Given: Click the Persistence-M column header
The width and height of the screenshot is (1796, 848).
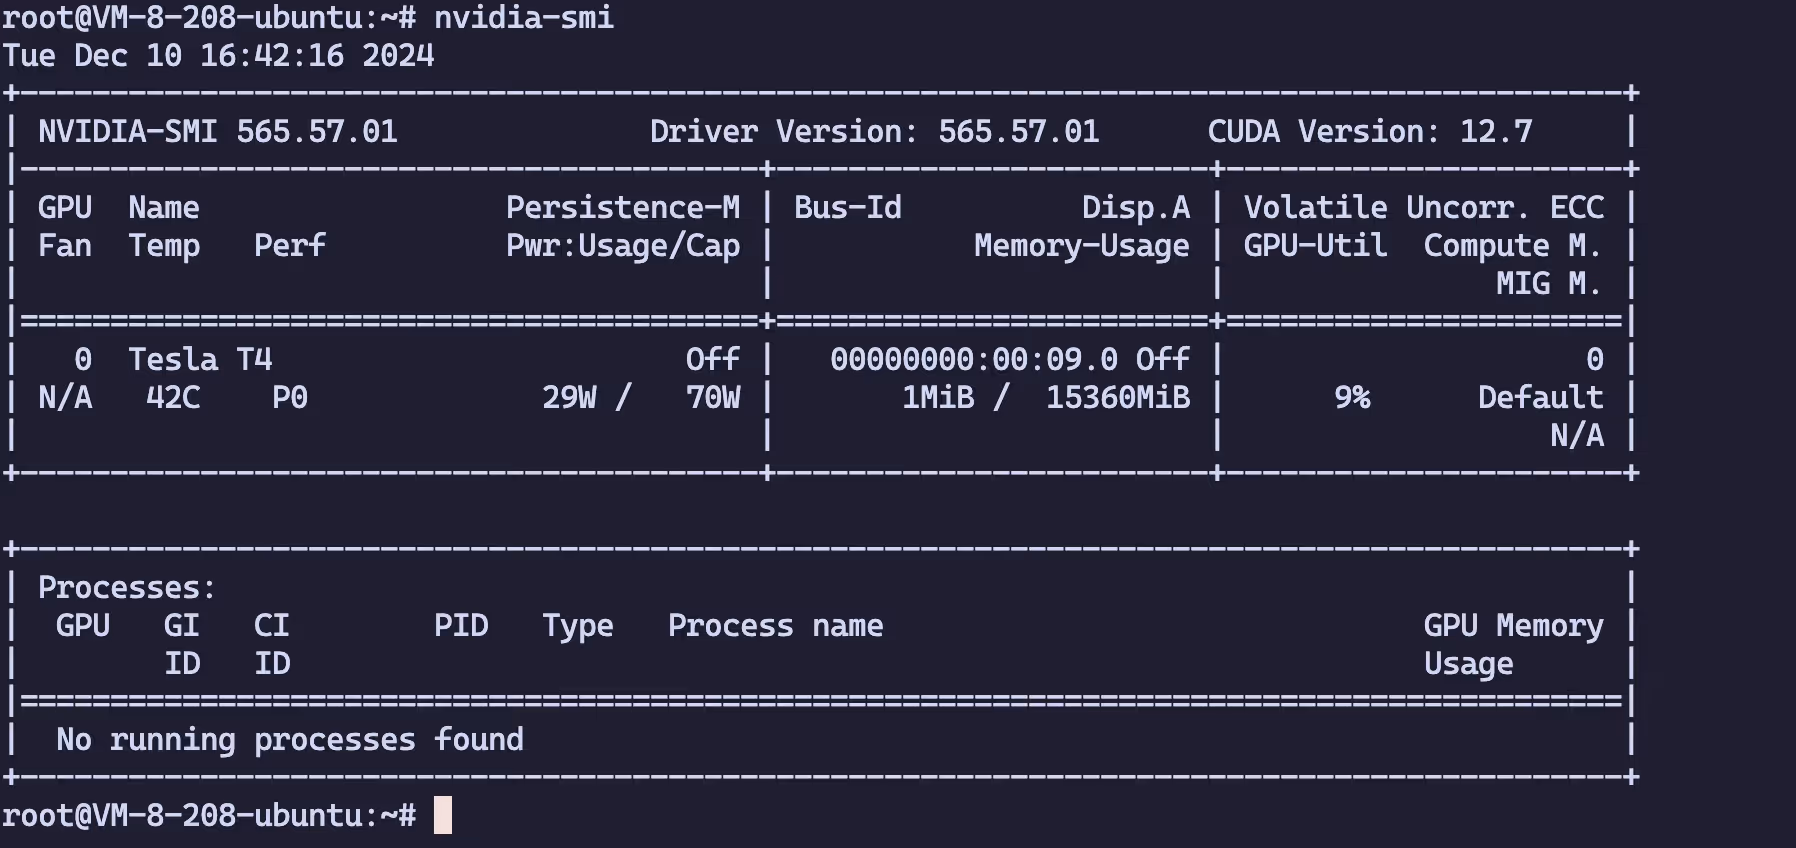Looking at the screenshot, I should point(622,207).
